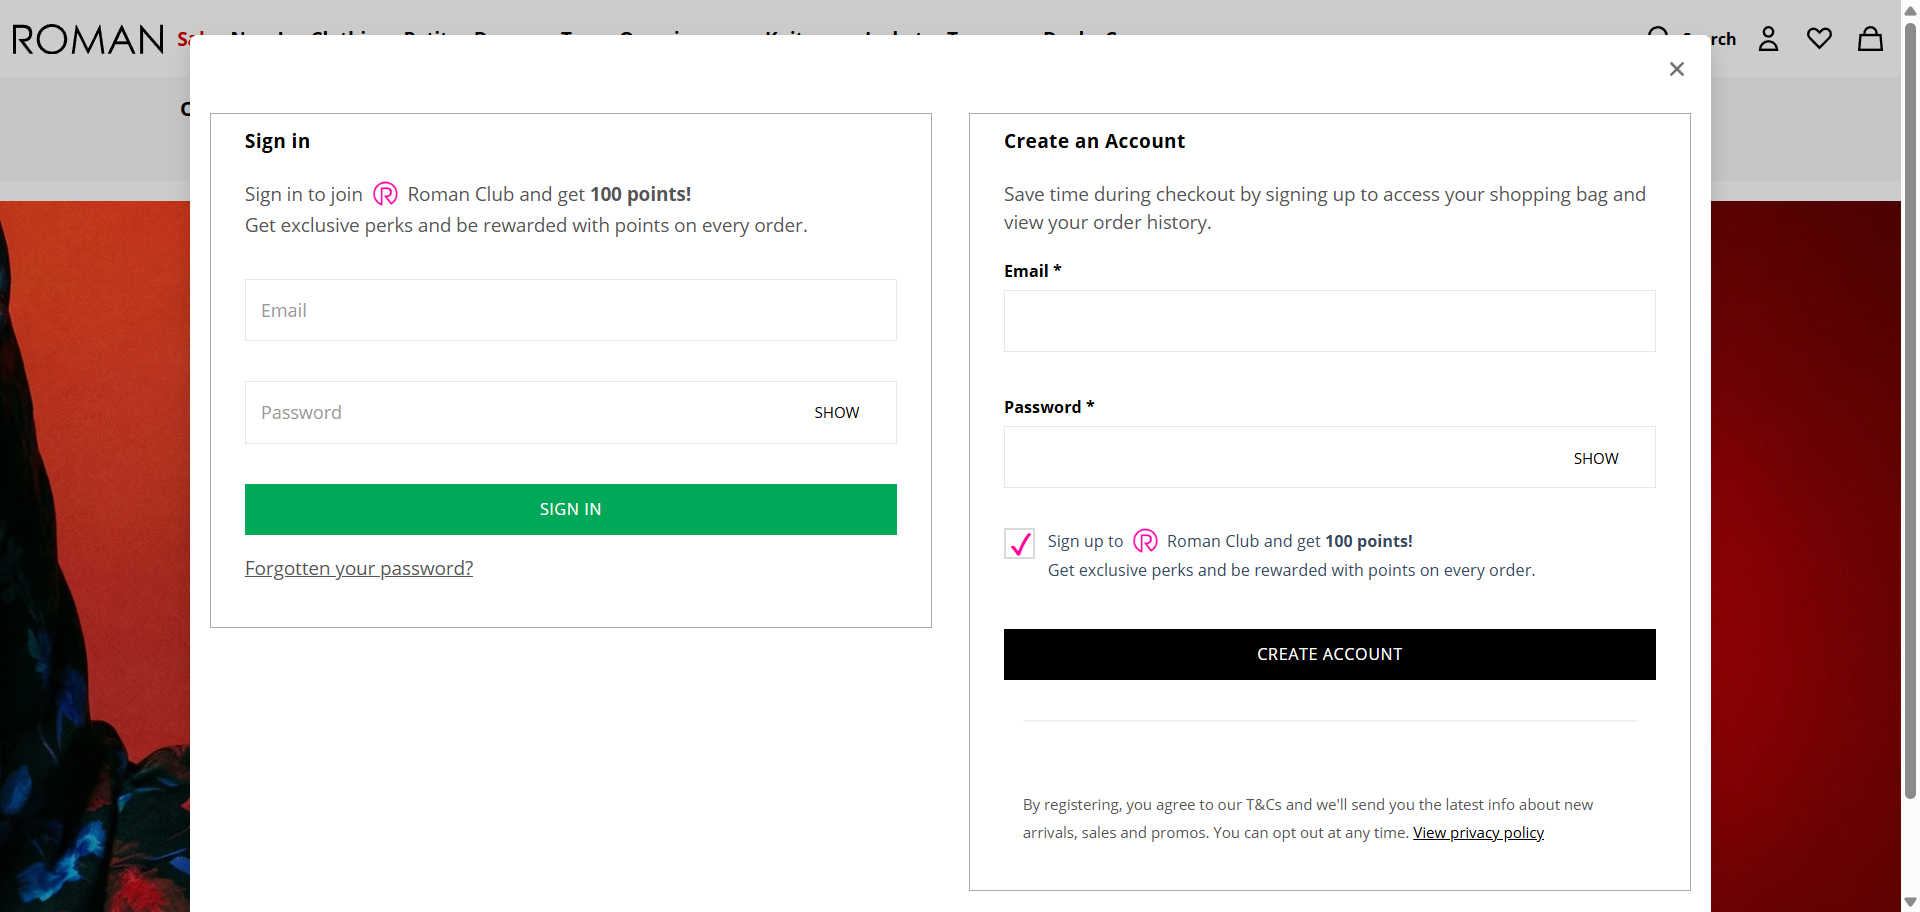Focus the Sign in Password field
1920x912 pixels.
coord(520,413)
